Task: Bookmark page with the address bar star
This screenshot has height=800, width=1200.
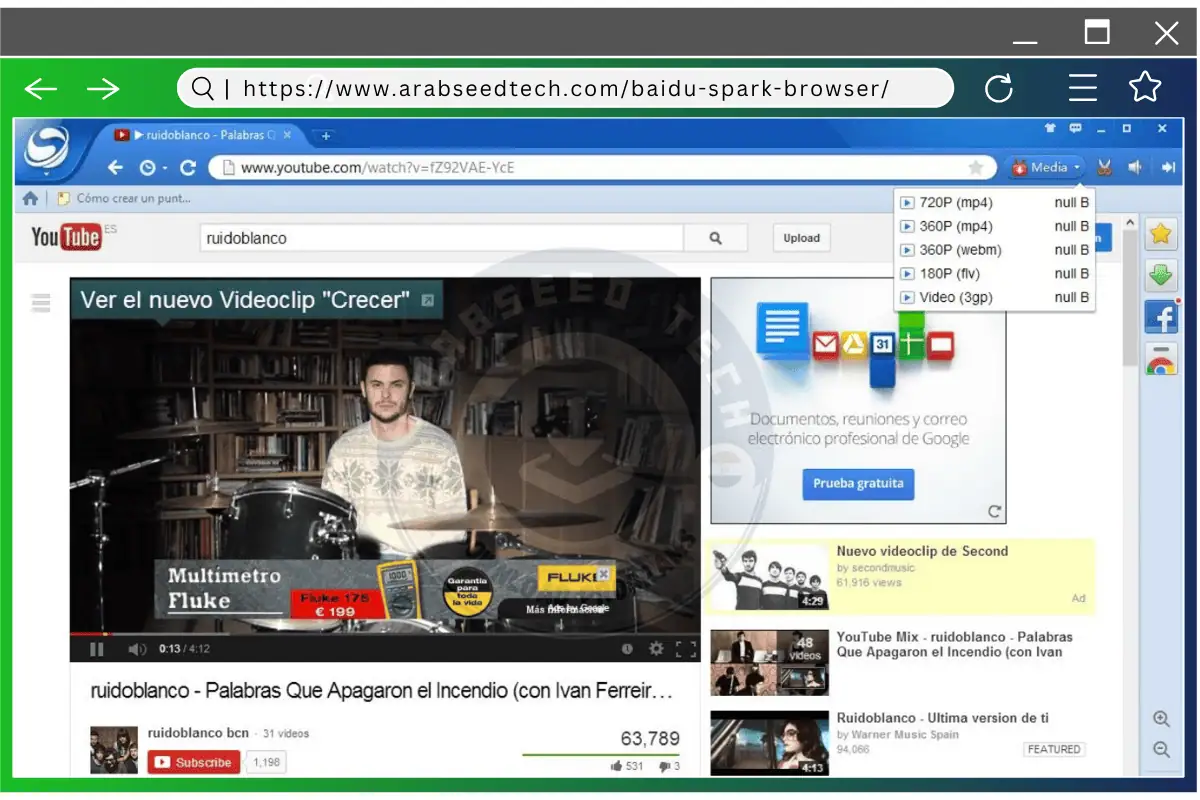Action: click(x=973, y=167)
